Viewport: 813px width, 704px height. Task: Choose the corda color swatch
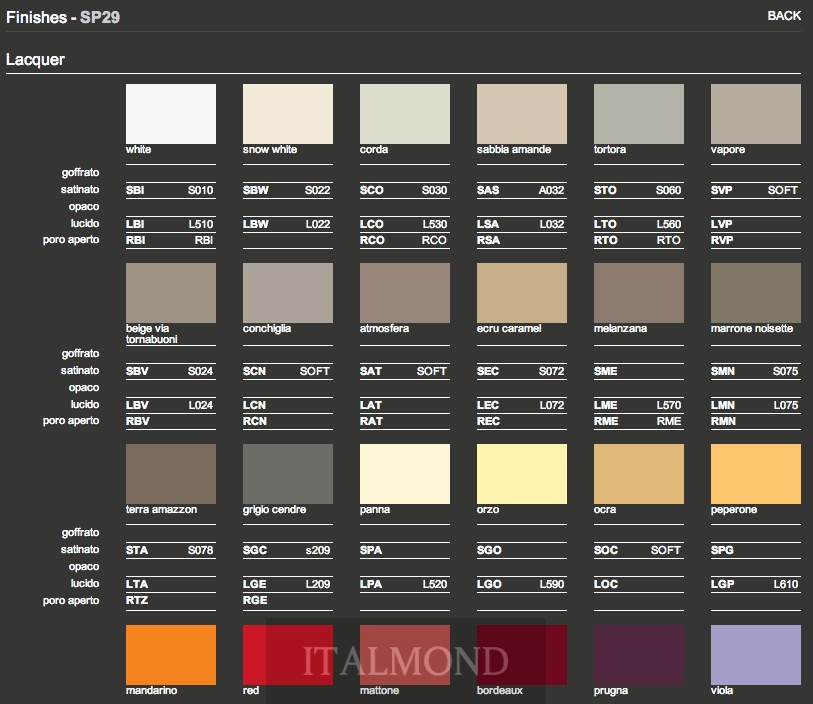(x=405, y=114)
